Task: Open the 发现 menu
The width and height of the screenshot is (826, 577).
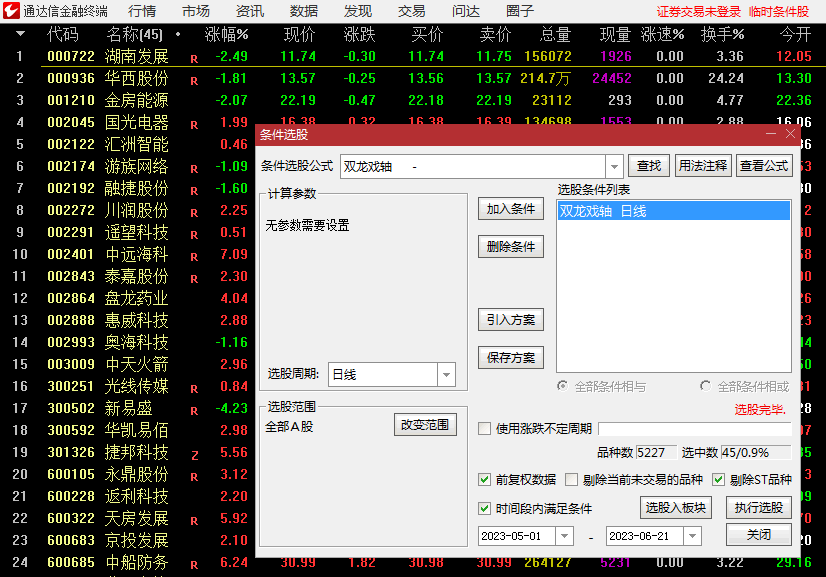Action: coord(358,11)
